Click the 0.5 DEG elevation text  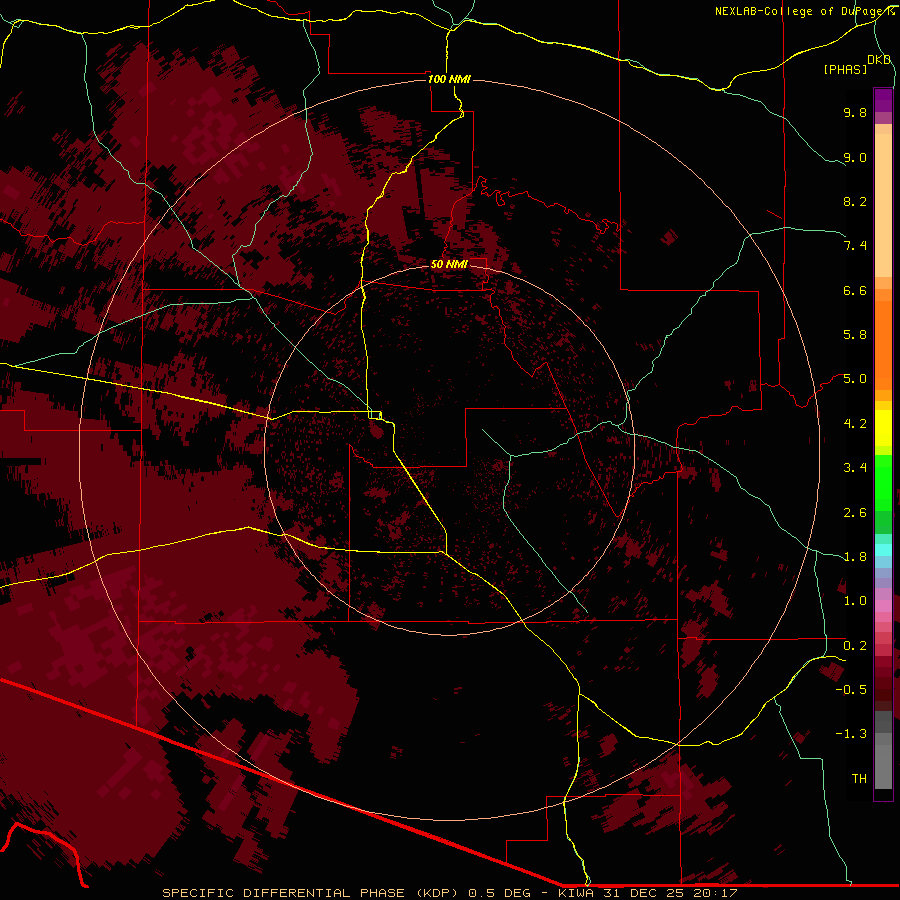click(x=499, y=893)
